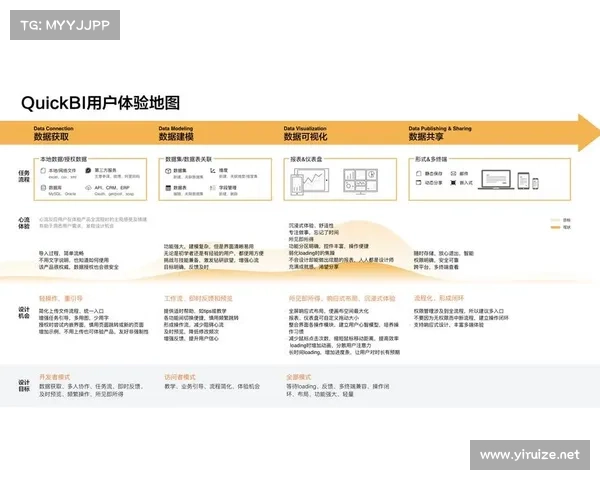The width and height of the screenshot is (600, 480).
Task: Click the 维度 dimension icon
Action: pos(213,170)
